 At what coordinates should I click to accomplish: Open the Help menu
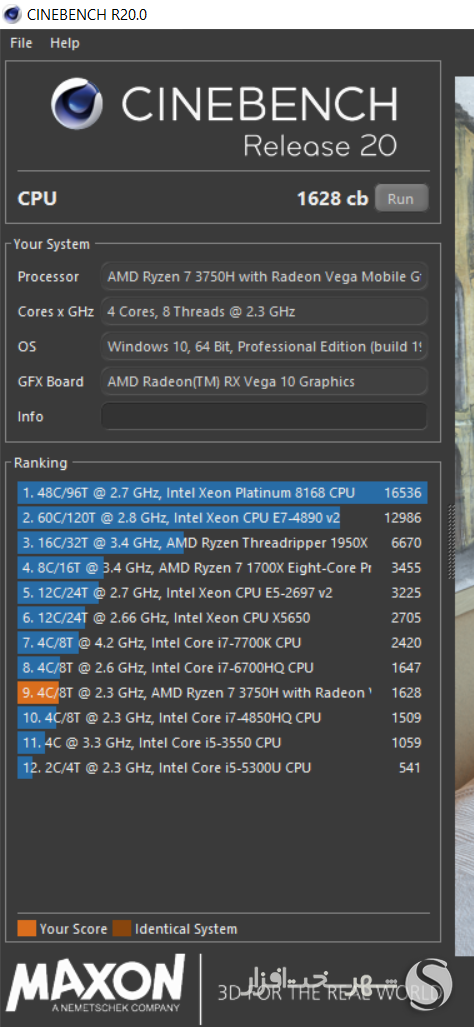tap(65, 43)
